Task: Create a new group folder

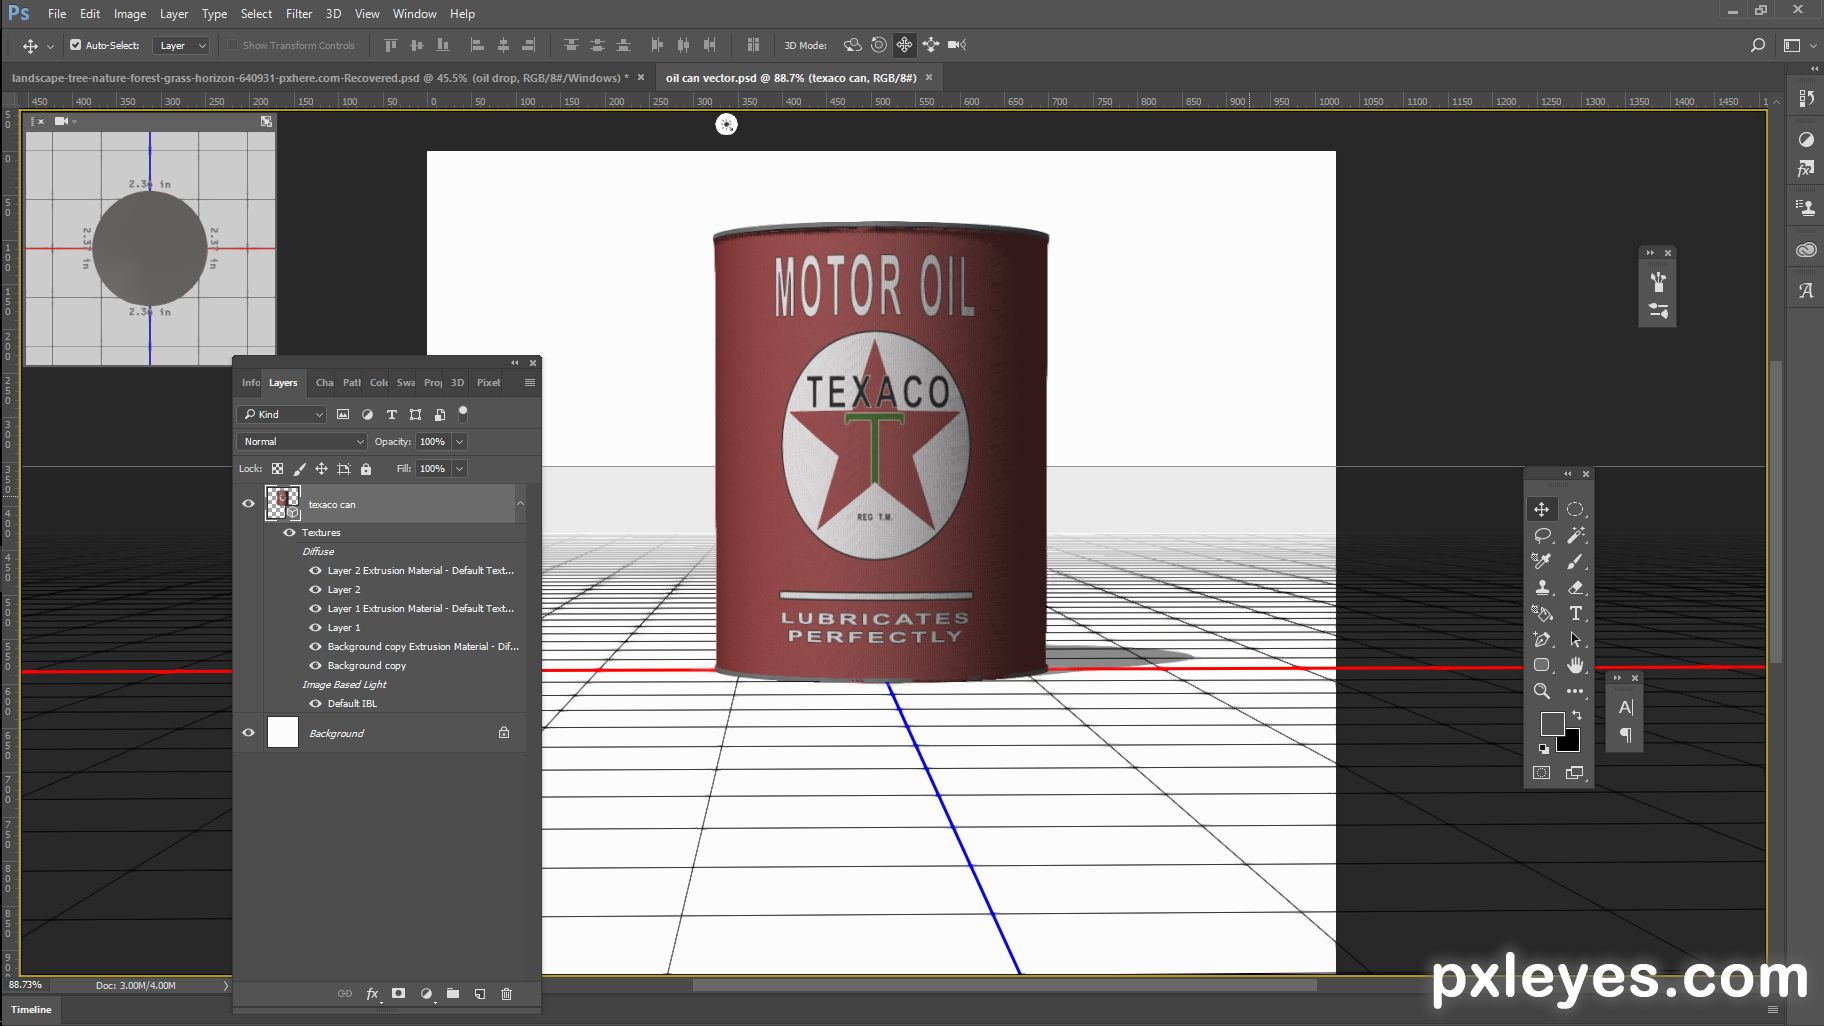Action: point(453,994)
